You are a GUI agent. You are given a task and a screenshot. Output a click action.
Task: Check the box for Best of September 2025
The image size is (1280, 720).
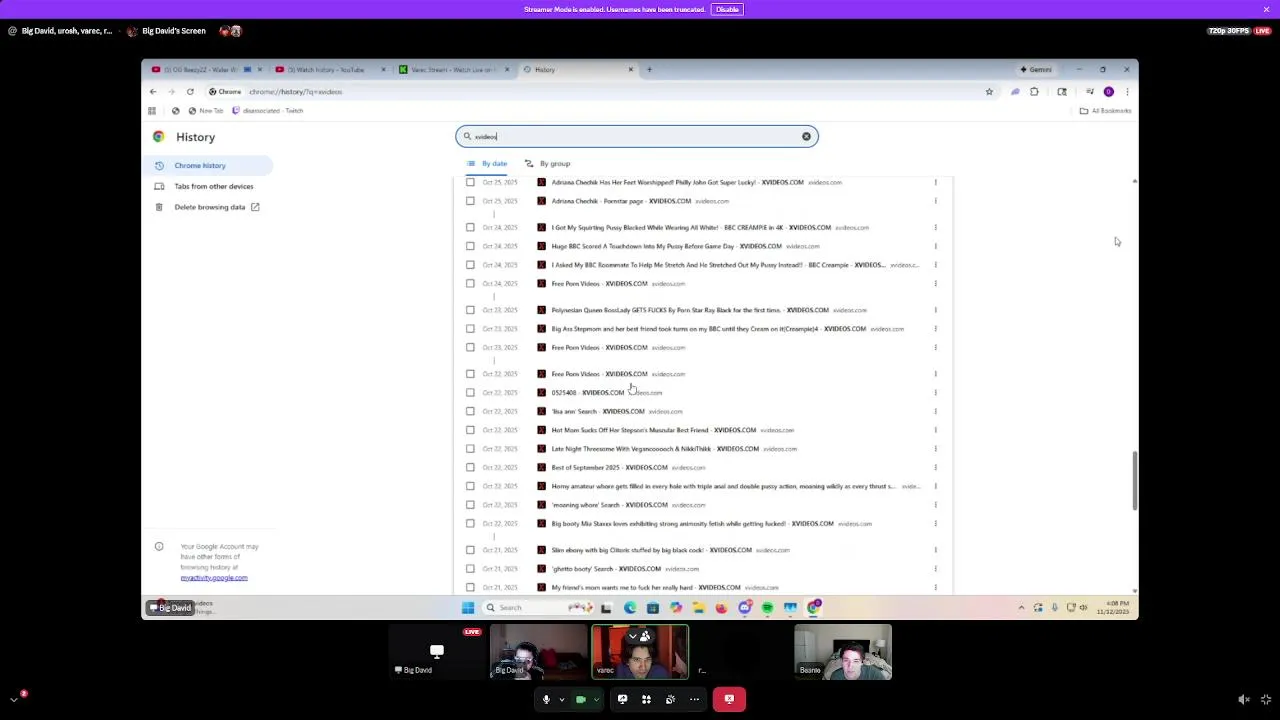click(x=470, y=467)
